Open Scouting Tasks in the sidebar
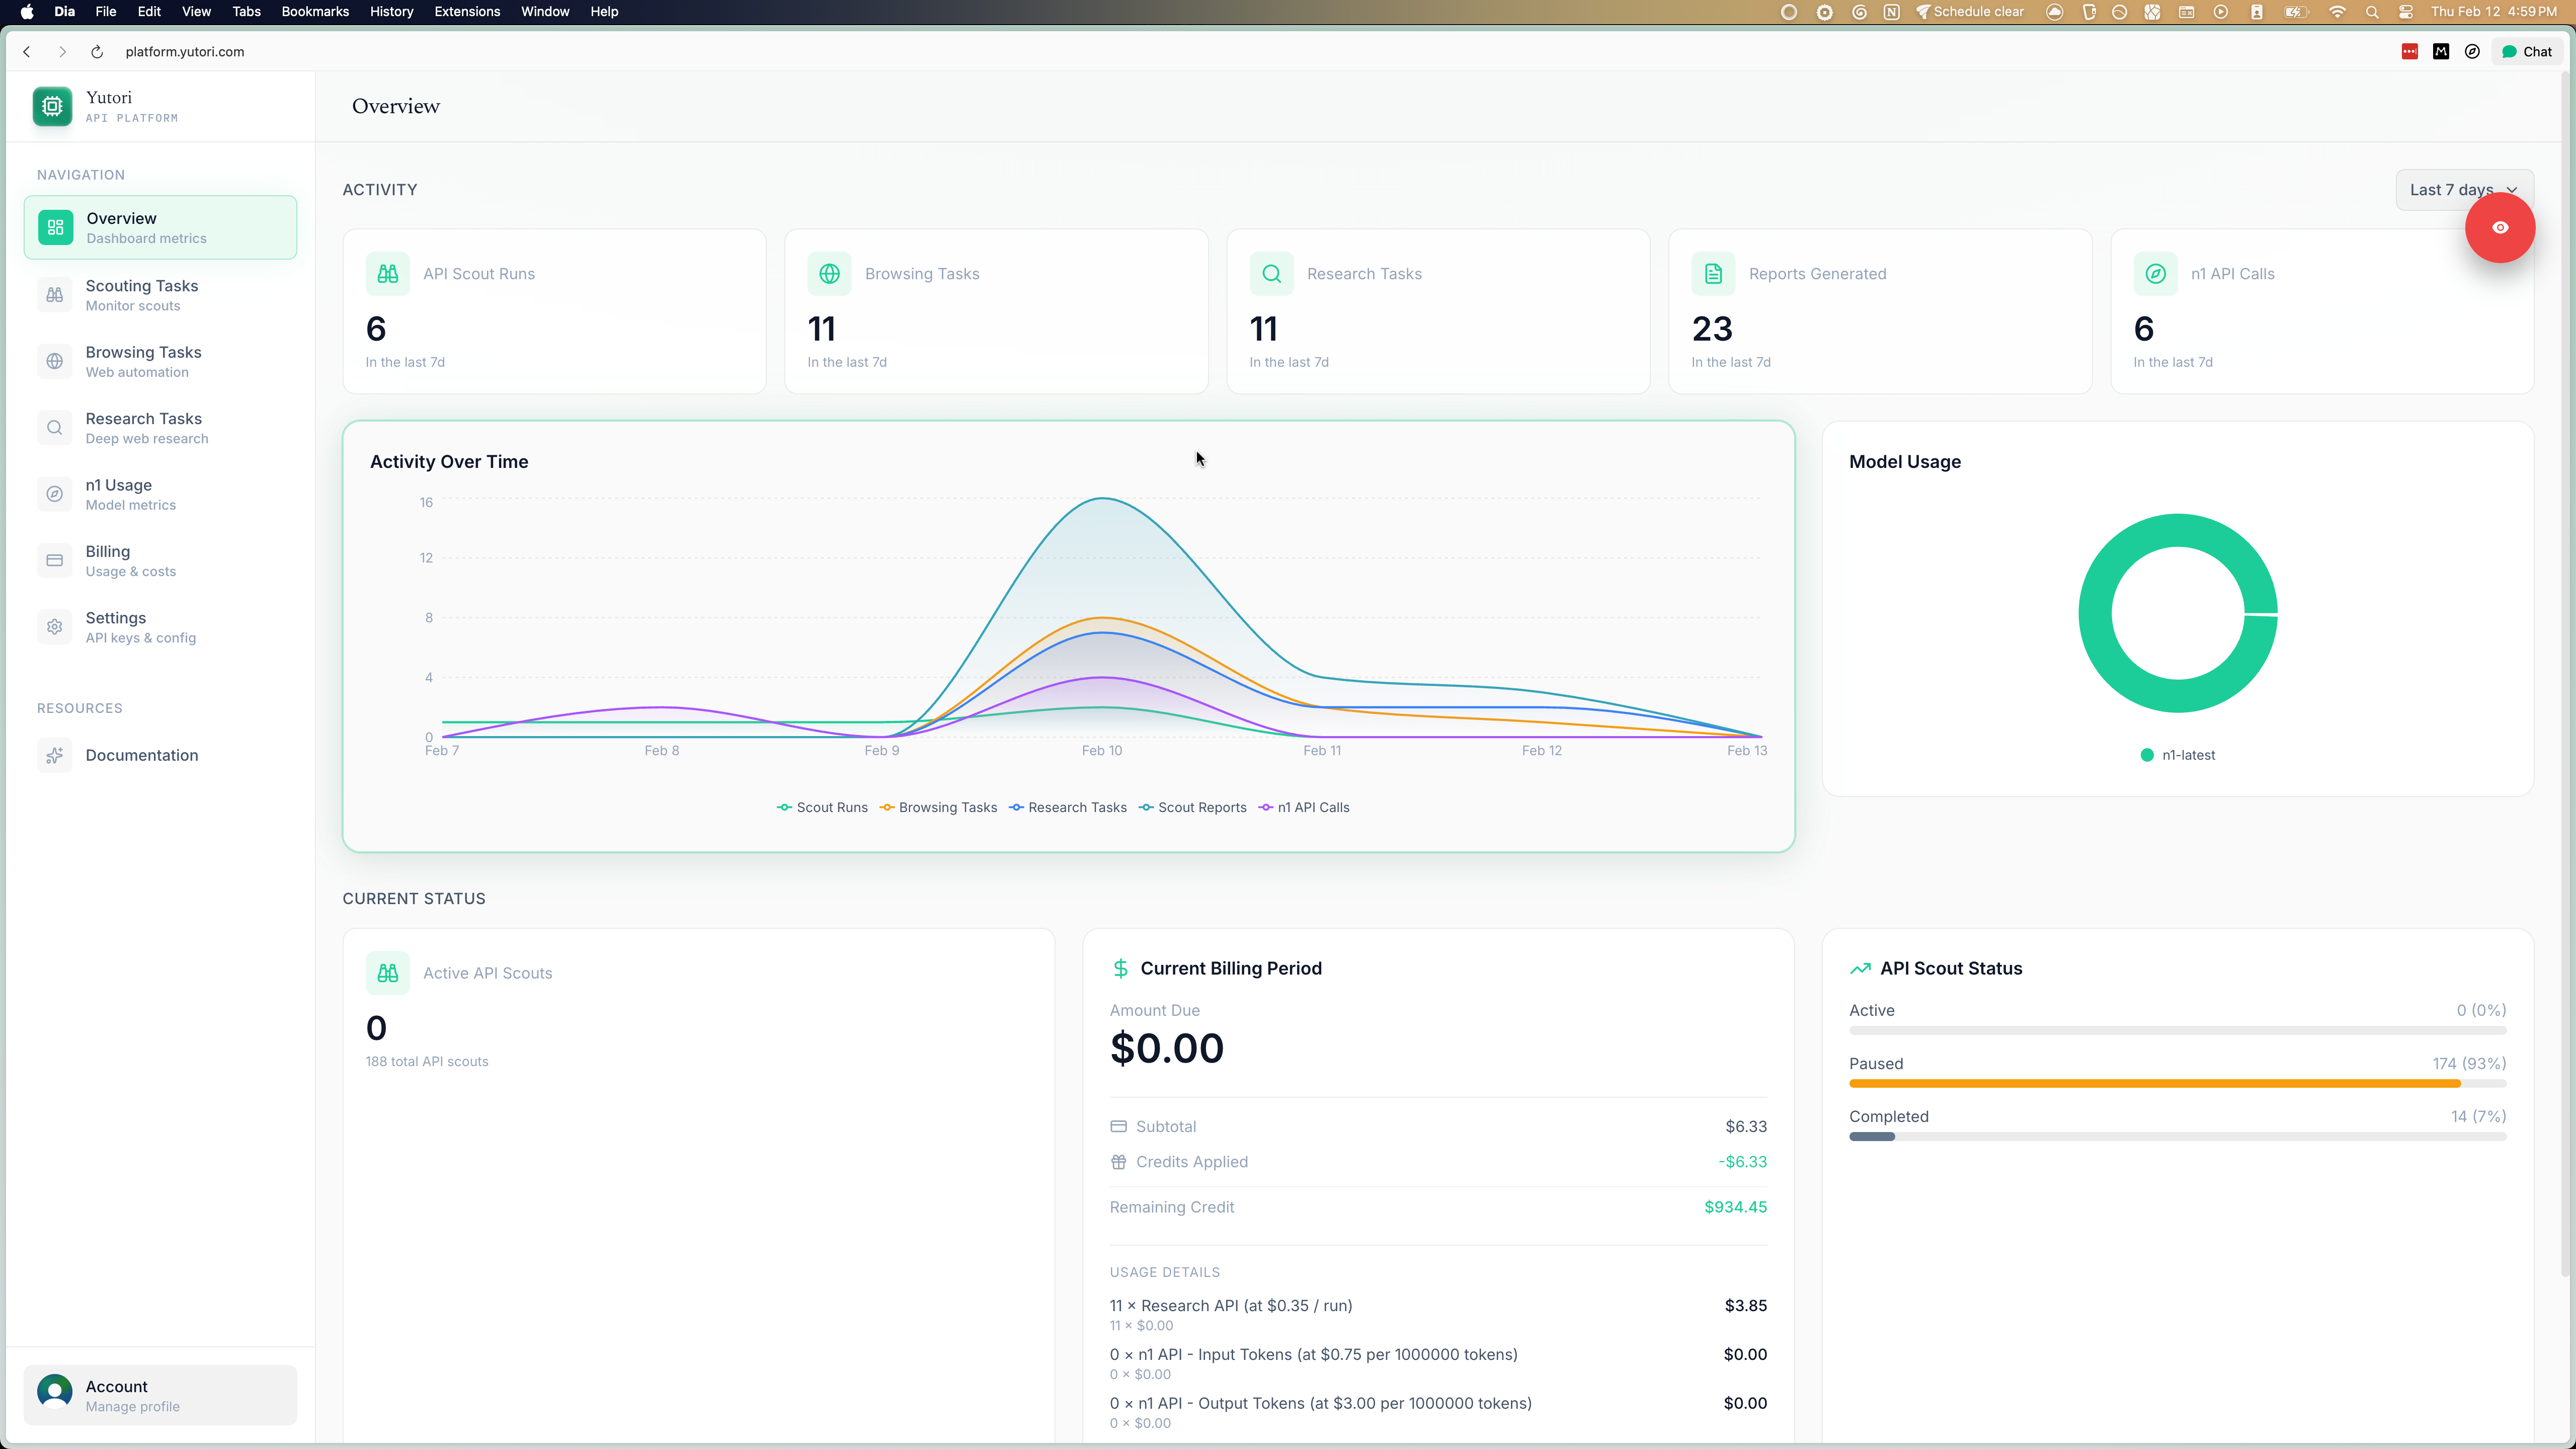Image resolution: width=2576 pixels, height=1449 pixels. pos(159,294)
